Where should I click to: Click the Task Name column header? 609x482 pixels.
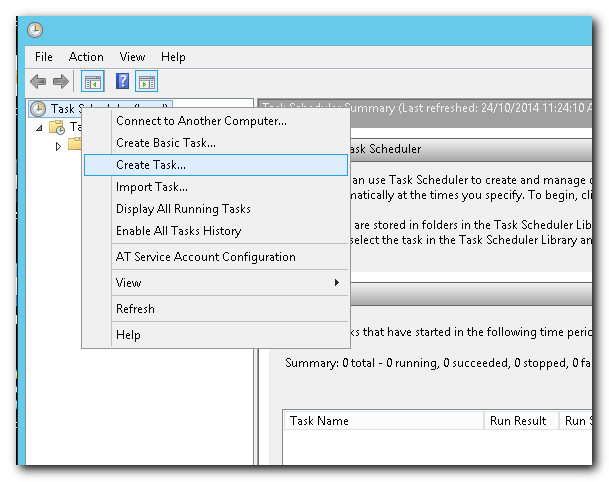point(384,421)
